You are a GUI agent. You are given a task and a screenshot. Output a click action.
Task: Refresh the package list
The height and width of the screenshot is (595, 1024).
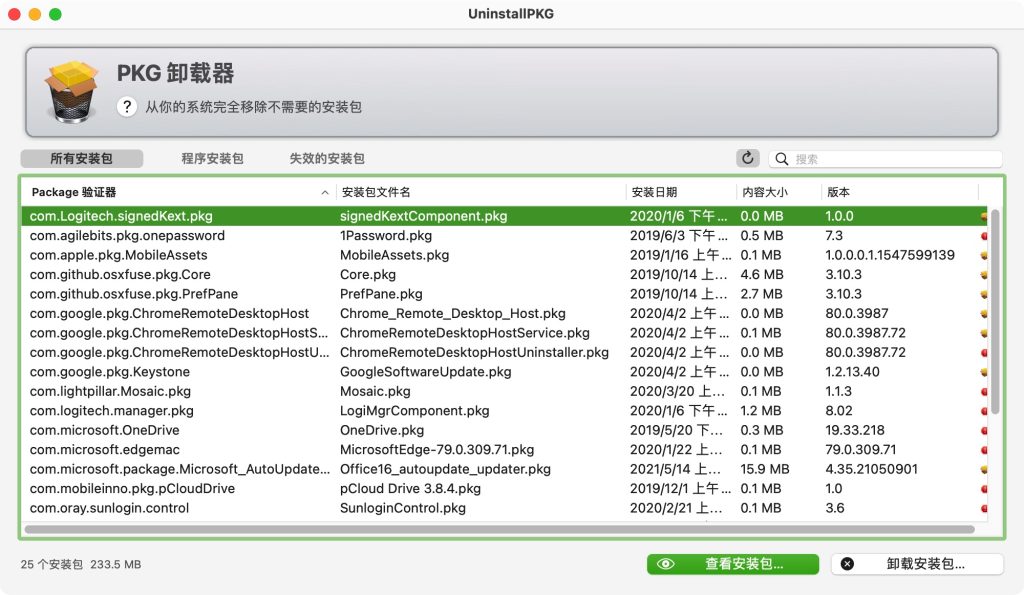point(748,158)
